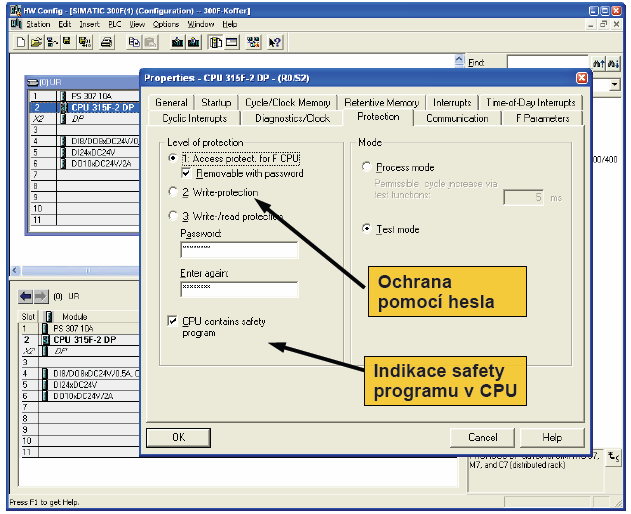Switch to the General tab
Screen dimensions: 631x514
(171, 103)
